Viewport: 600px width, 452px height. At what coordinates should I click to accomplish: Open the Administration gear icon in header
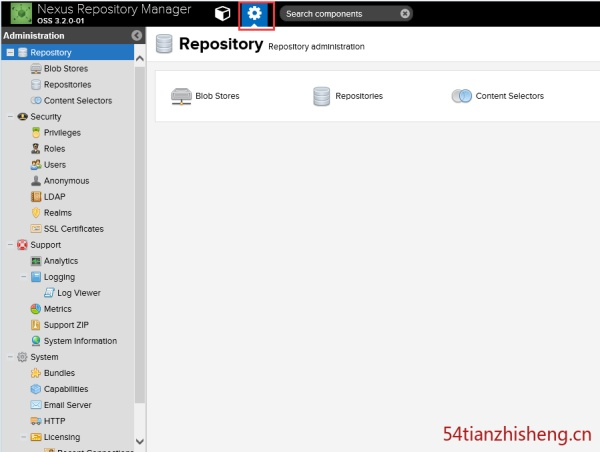[254, 14]
